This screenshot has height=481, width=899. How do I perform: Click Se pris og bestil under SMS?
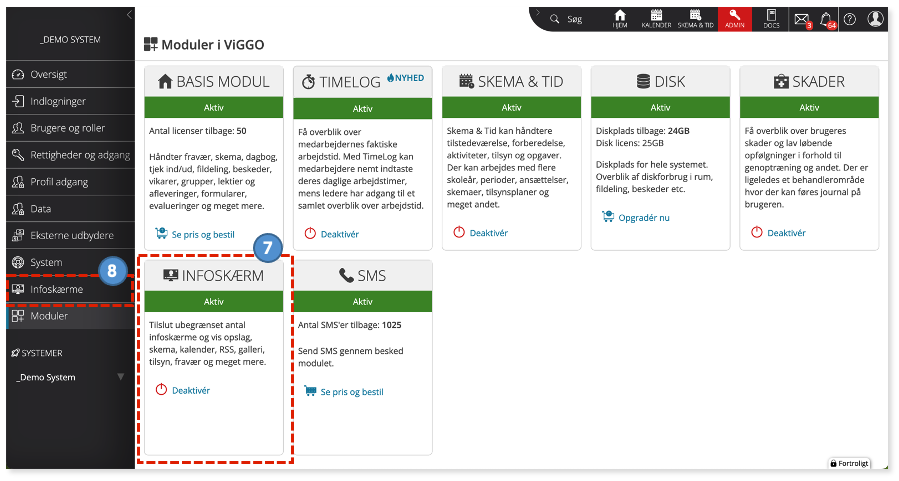coord(351,392)
